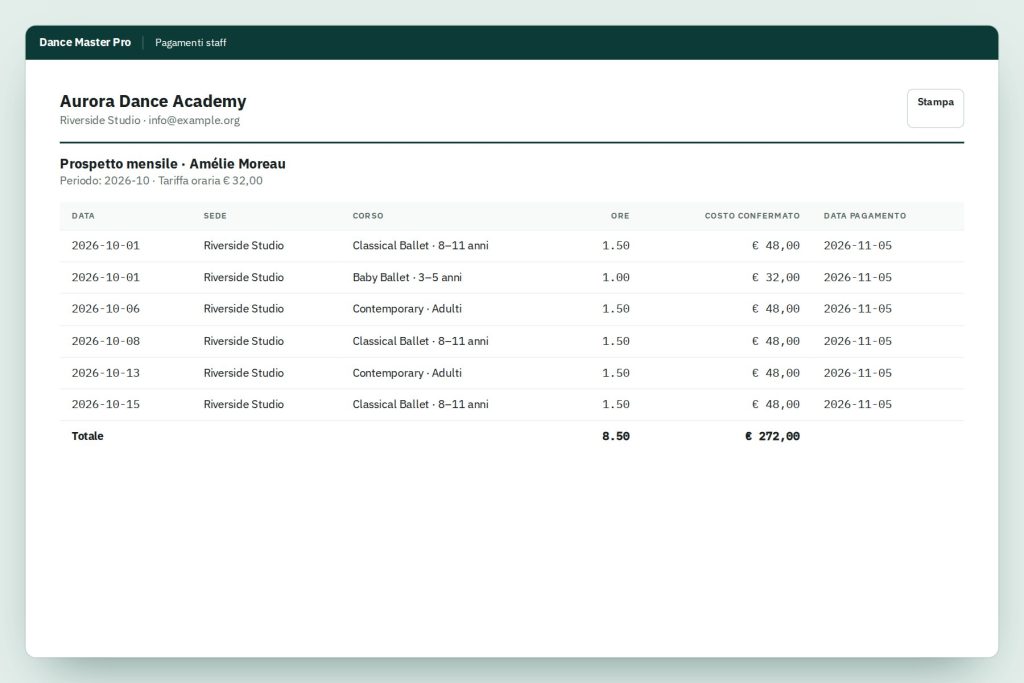
Task: Select the 2026-10-15 date cell
Action: coord(106,404)
